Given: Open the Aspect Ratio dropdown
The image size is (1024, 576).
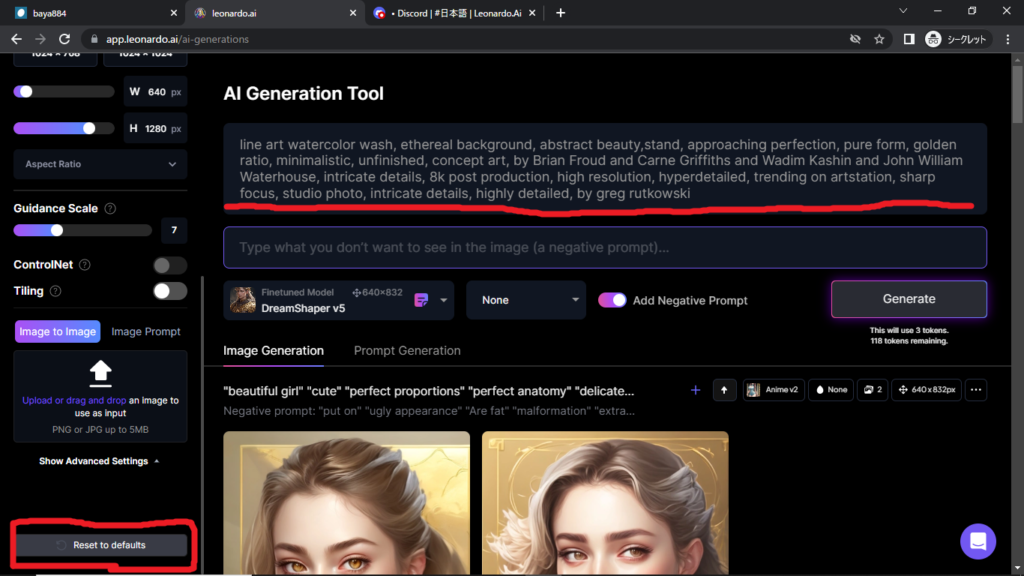Looking at the screenshot, I should [x=100, y=164].
